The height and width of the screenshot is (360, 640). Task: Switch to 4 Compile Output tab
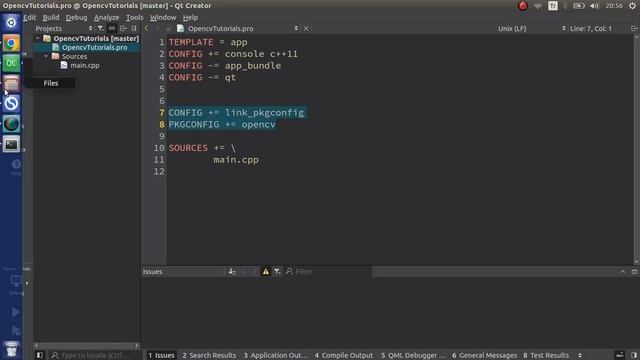click(344, 356)
